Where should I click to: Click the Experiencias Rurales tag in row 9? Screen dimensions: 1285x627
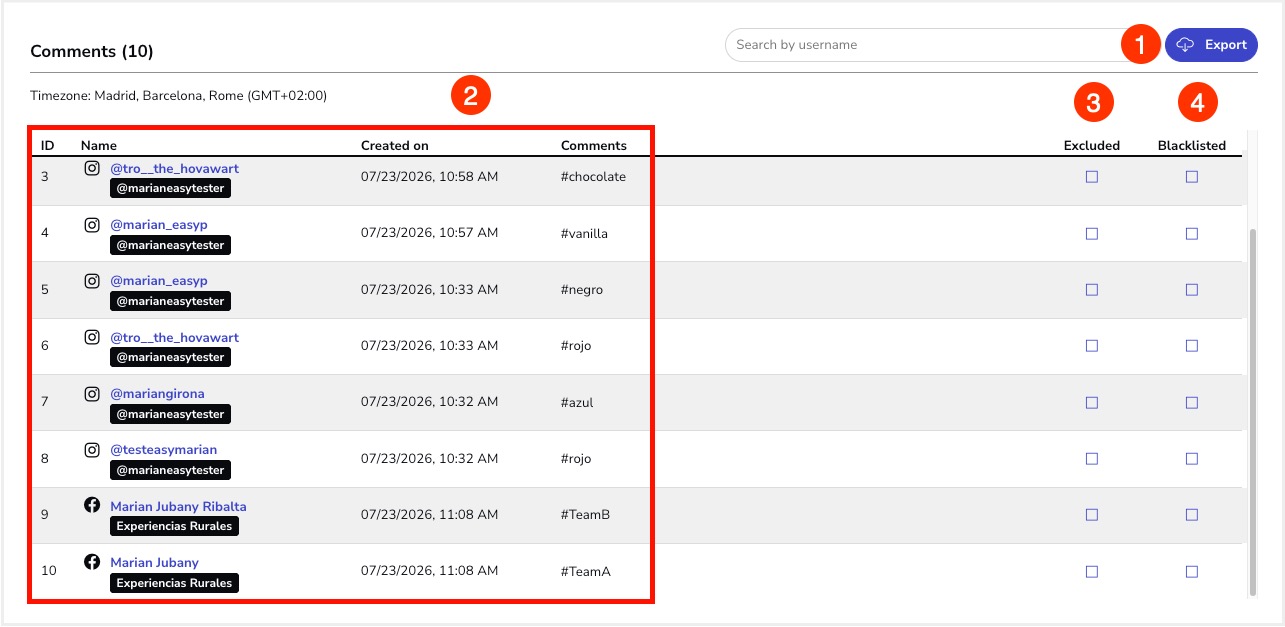174,526
